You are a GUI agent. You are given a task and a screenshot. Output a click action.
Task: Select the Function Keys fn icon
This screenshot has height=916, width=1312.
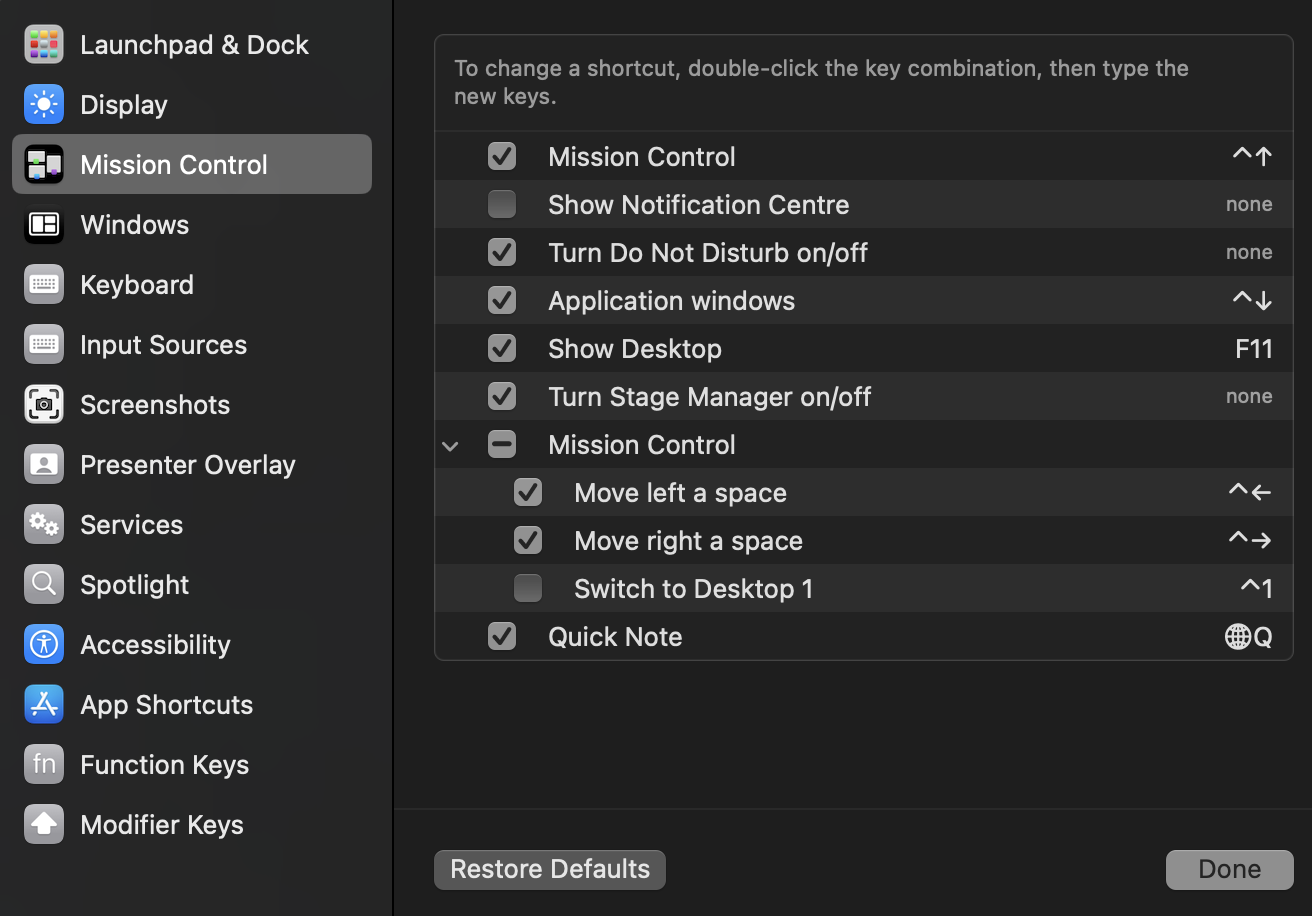click(44, 765)
